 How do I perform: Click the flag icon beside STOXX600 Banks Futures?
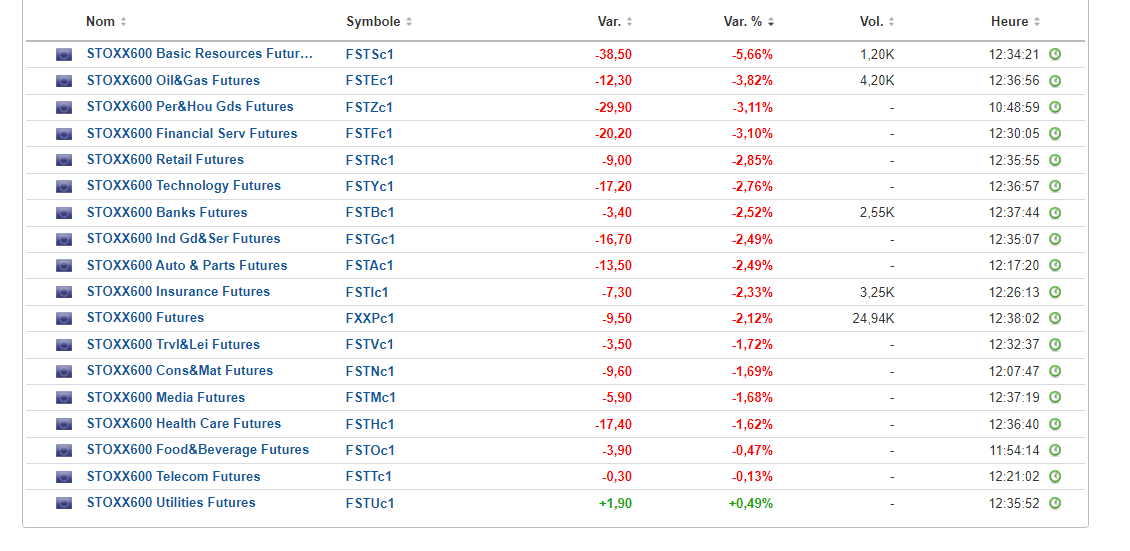64,213
